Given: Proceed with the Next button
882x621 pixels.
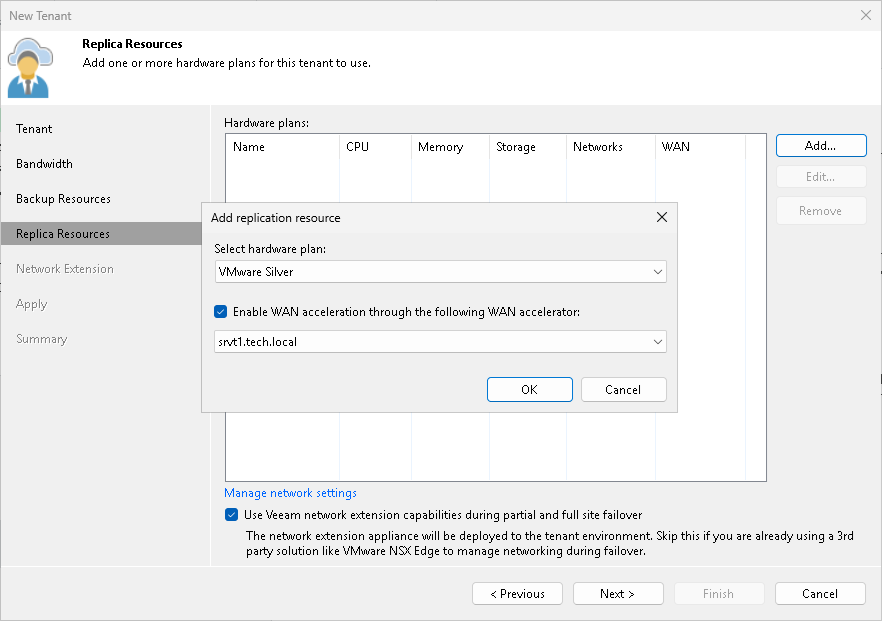Looking at the screenshot, I should point(618,593).
